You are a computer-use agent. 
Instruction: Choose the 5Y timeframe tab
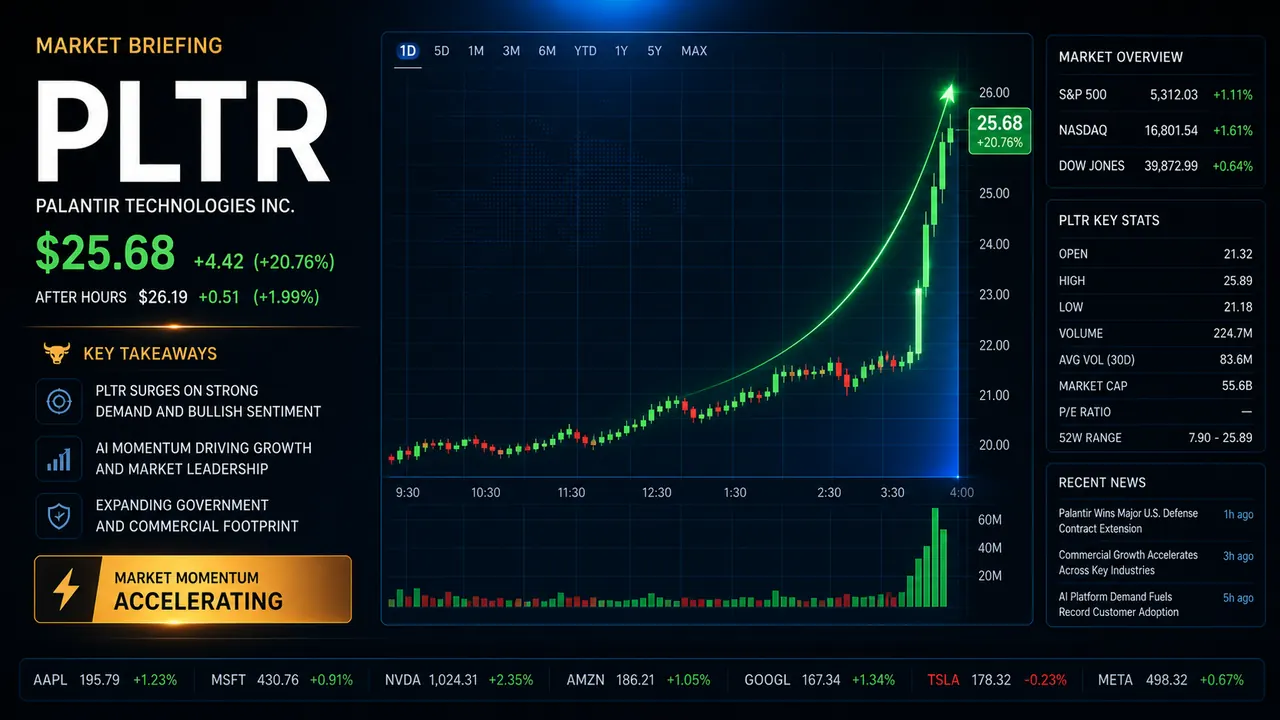(x=654, y=51)
